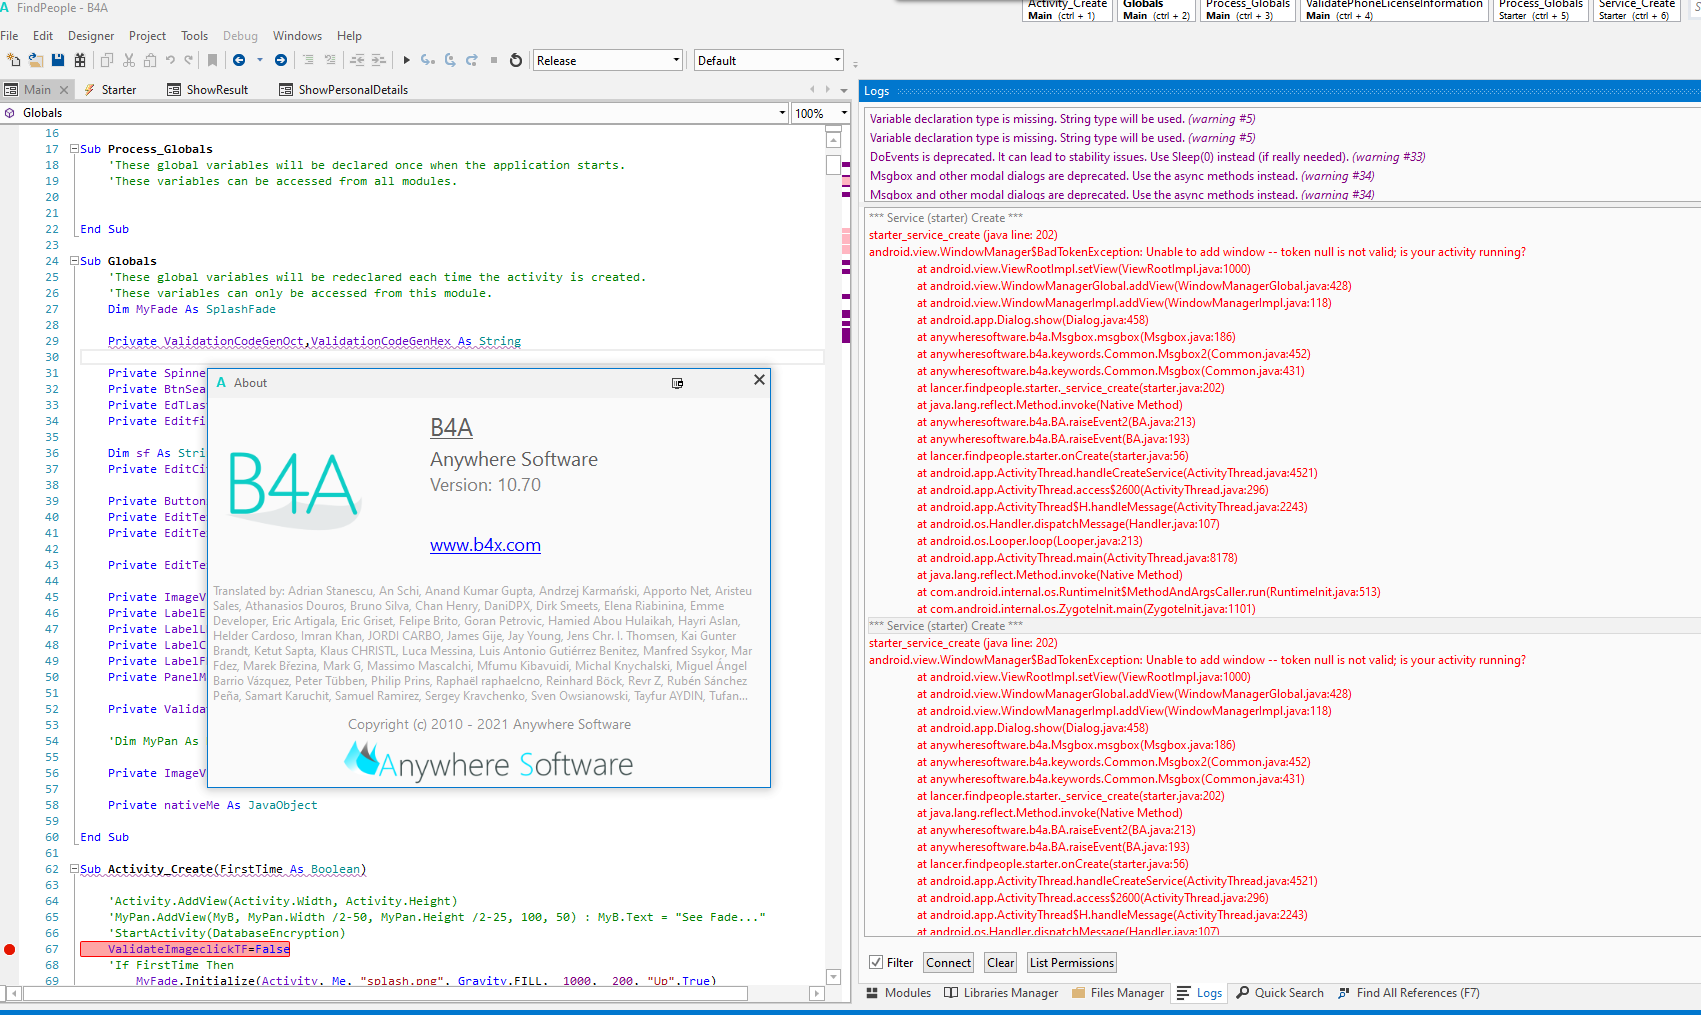Click the Block comment toolbar icon
Screen dimensions: 1701x1015
308,60
